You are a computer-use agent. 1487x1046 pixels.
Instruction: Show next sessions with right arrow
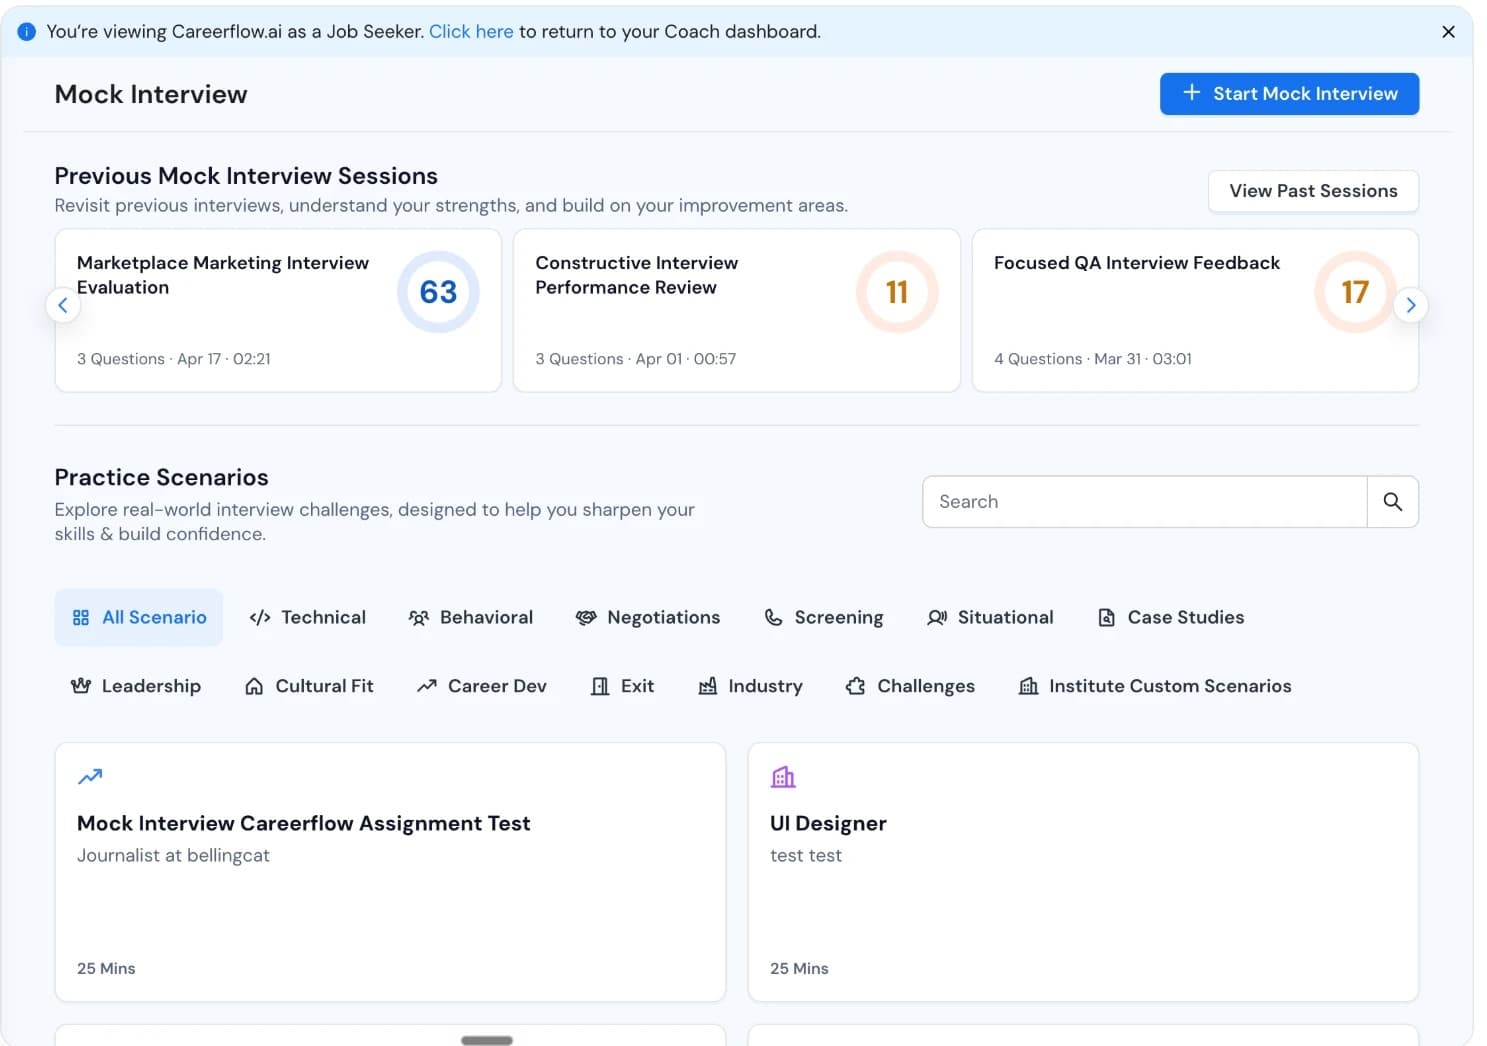1410,305
